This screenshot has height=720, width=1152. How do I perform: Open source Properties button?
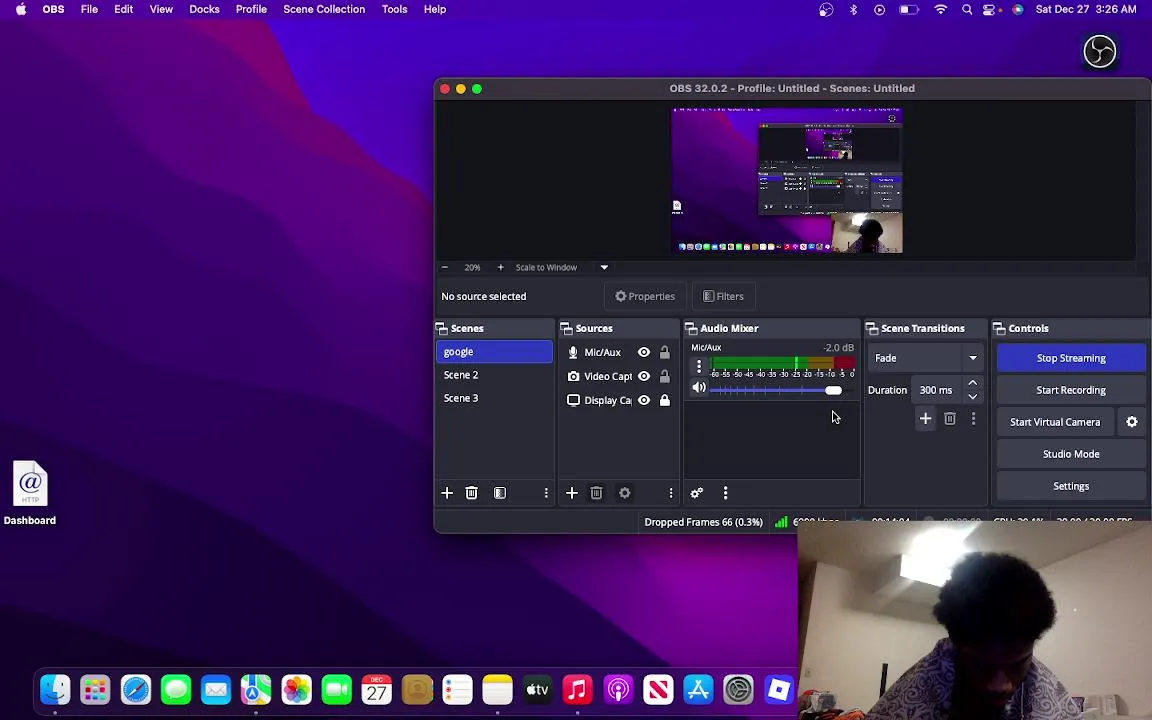645,296
